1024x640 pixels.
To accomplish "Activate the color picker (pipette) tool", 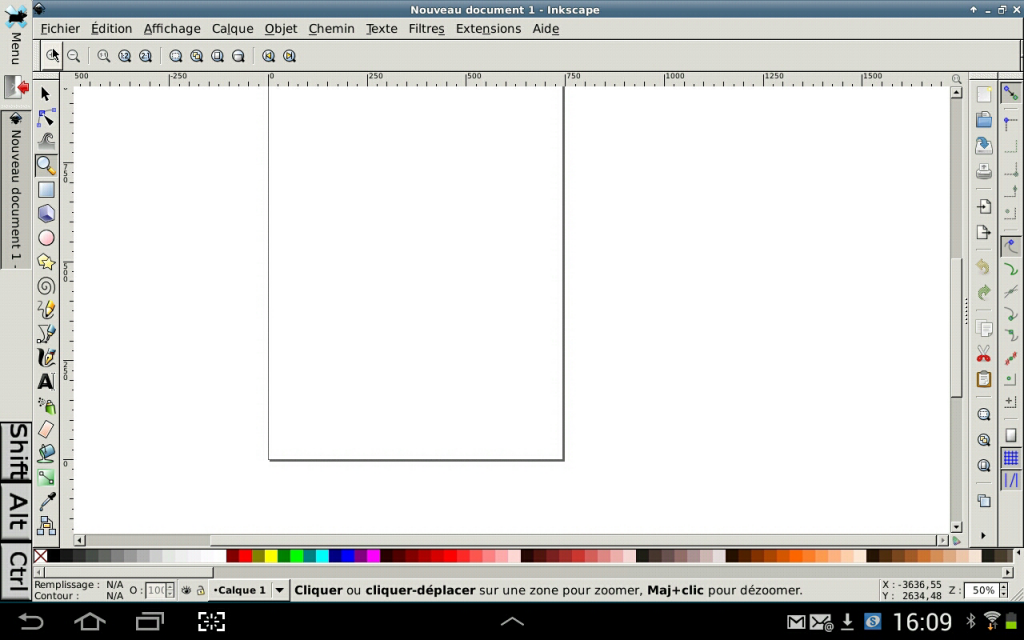I will [45, 501].
